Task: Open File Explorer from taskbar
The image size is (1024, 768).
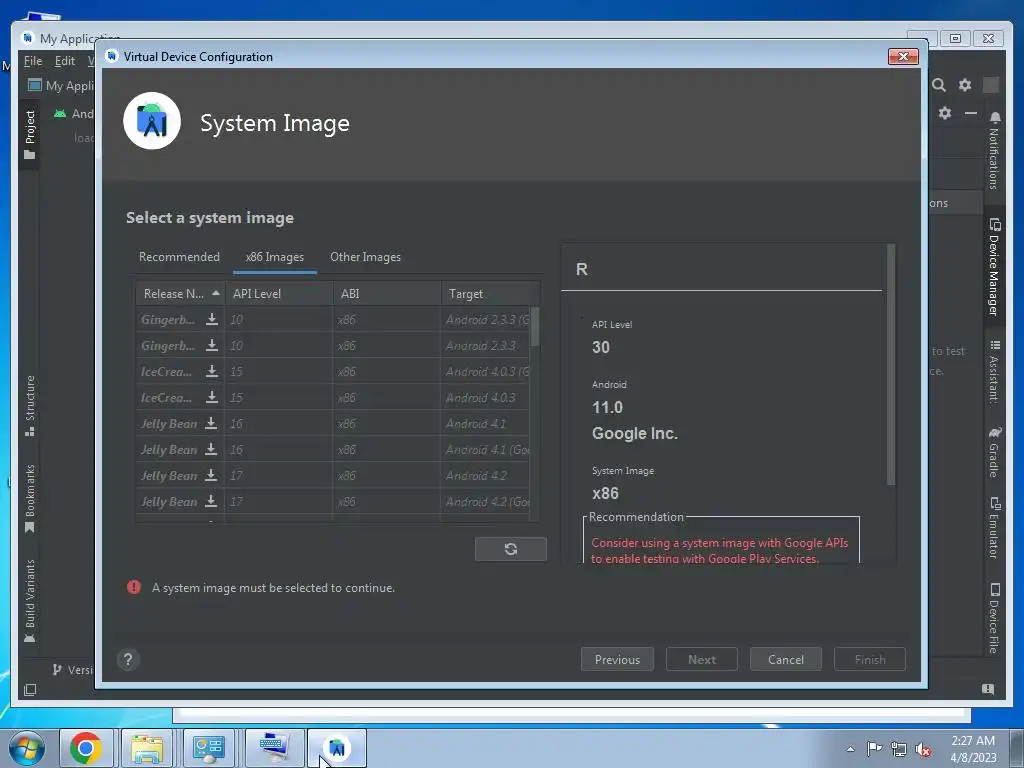Action: click(147, 748)
